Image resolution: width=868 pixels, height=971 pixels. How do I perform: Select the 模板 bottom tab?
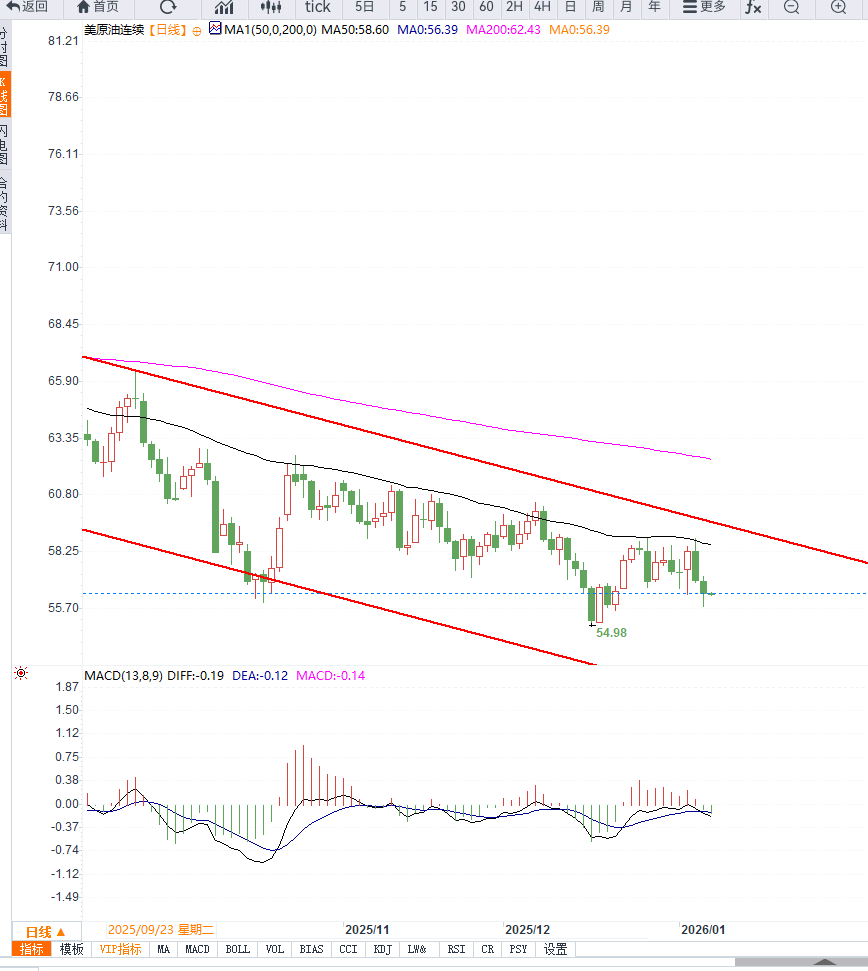(x=72, y=949)
